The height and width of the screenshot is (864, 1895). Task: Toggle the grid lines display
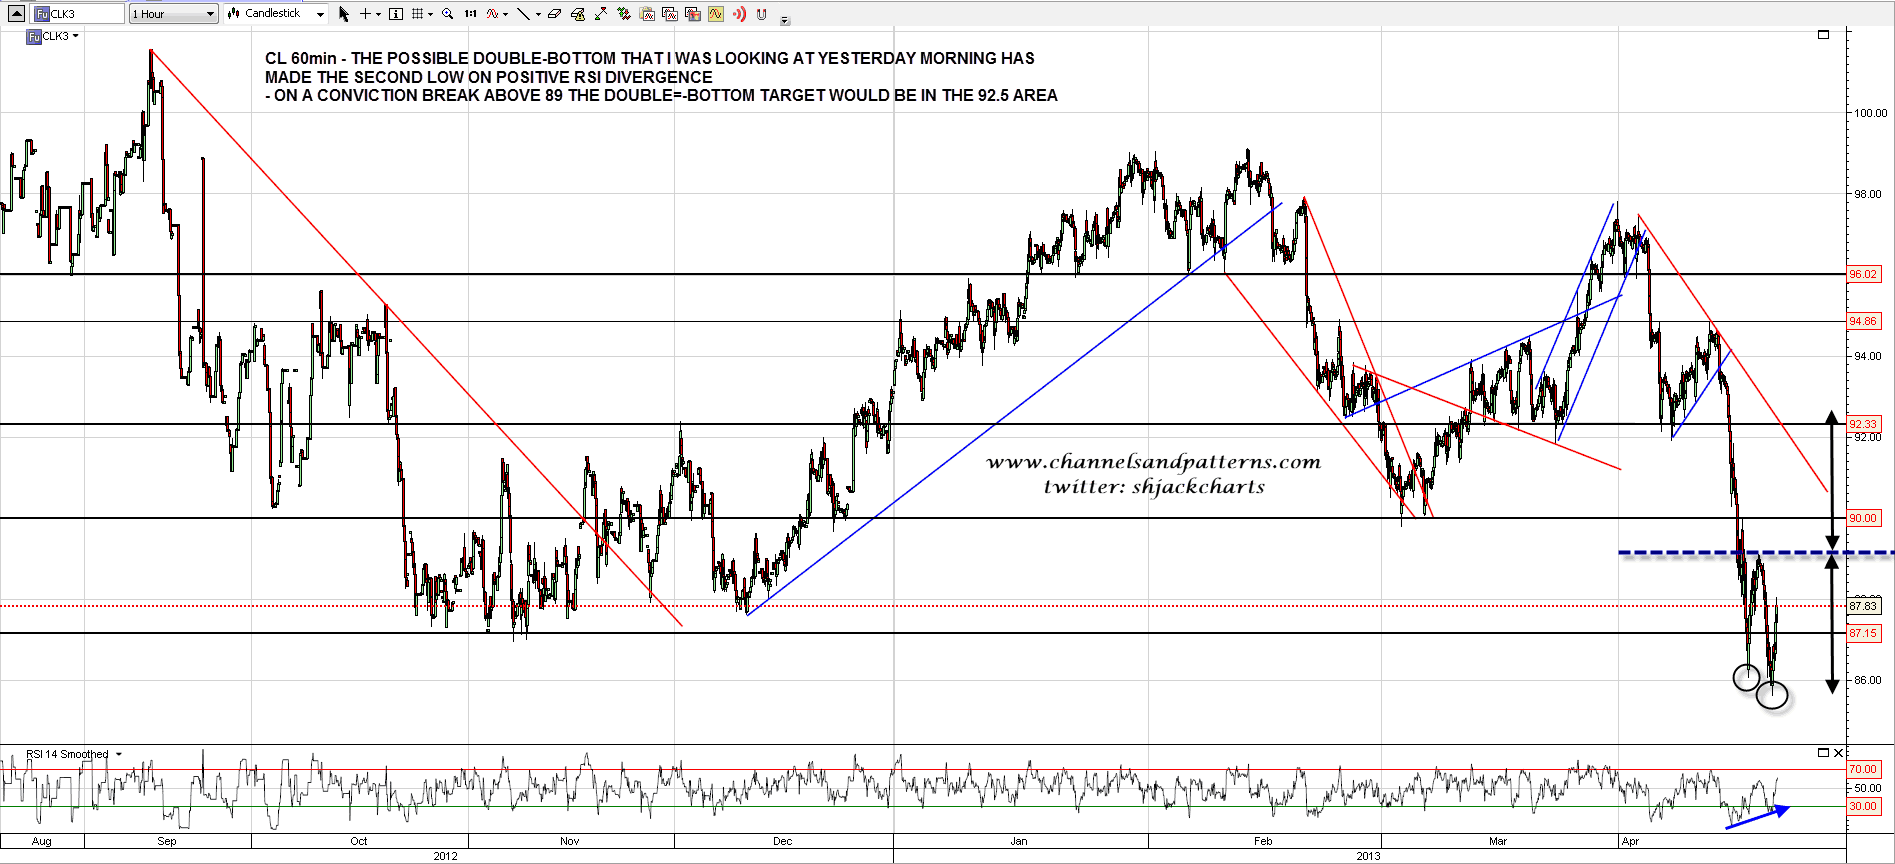click(418, 14)
